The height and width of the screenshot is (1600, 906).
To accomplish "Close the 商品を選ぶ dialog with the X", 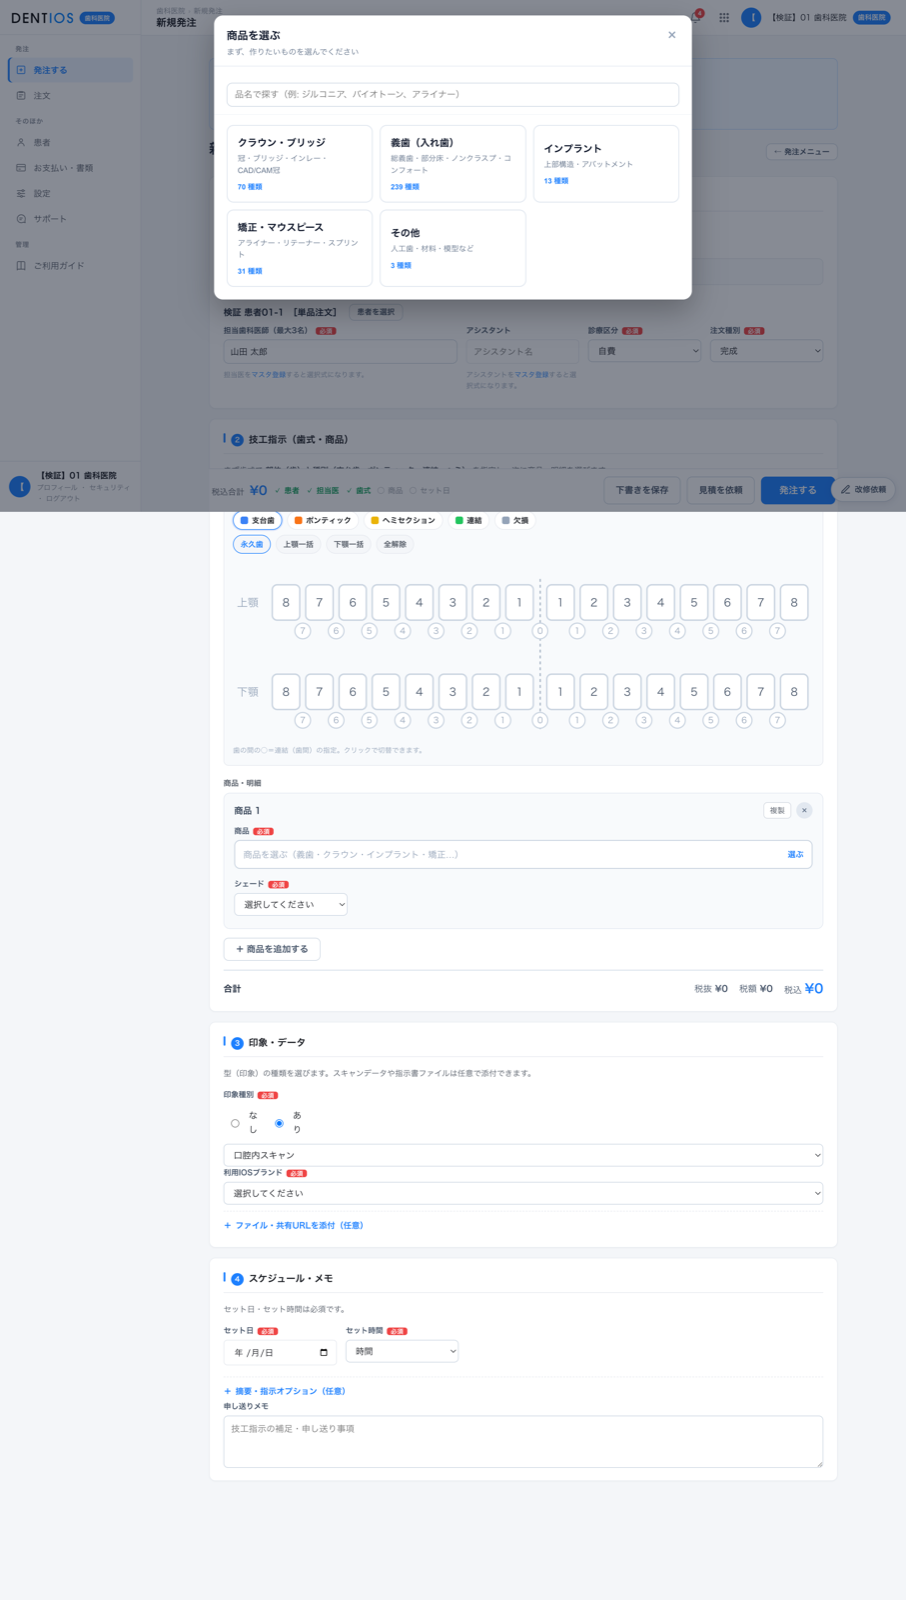I will click(672, 35).
